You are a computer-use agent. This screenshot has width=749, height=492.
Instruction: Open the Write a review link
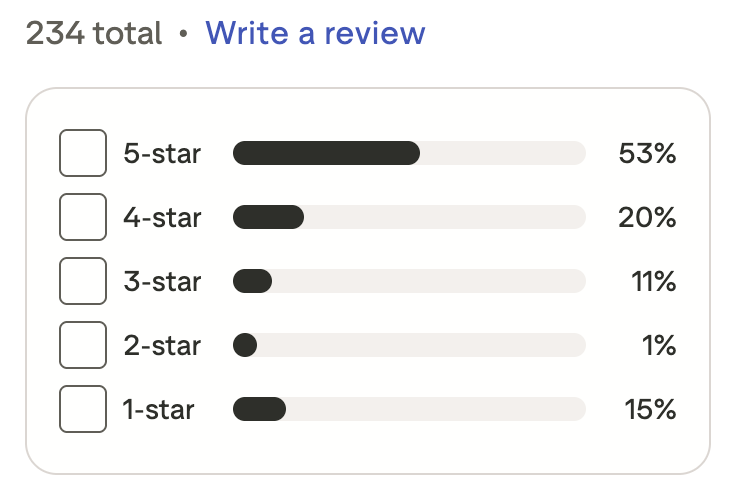tap(315, 33)
